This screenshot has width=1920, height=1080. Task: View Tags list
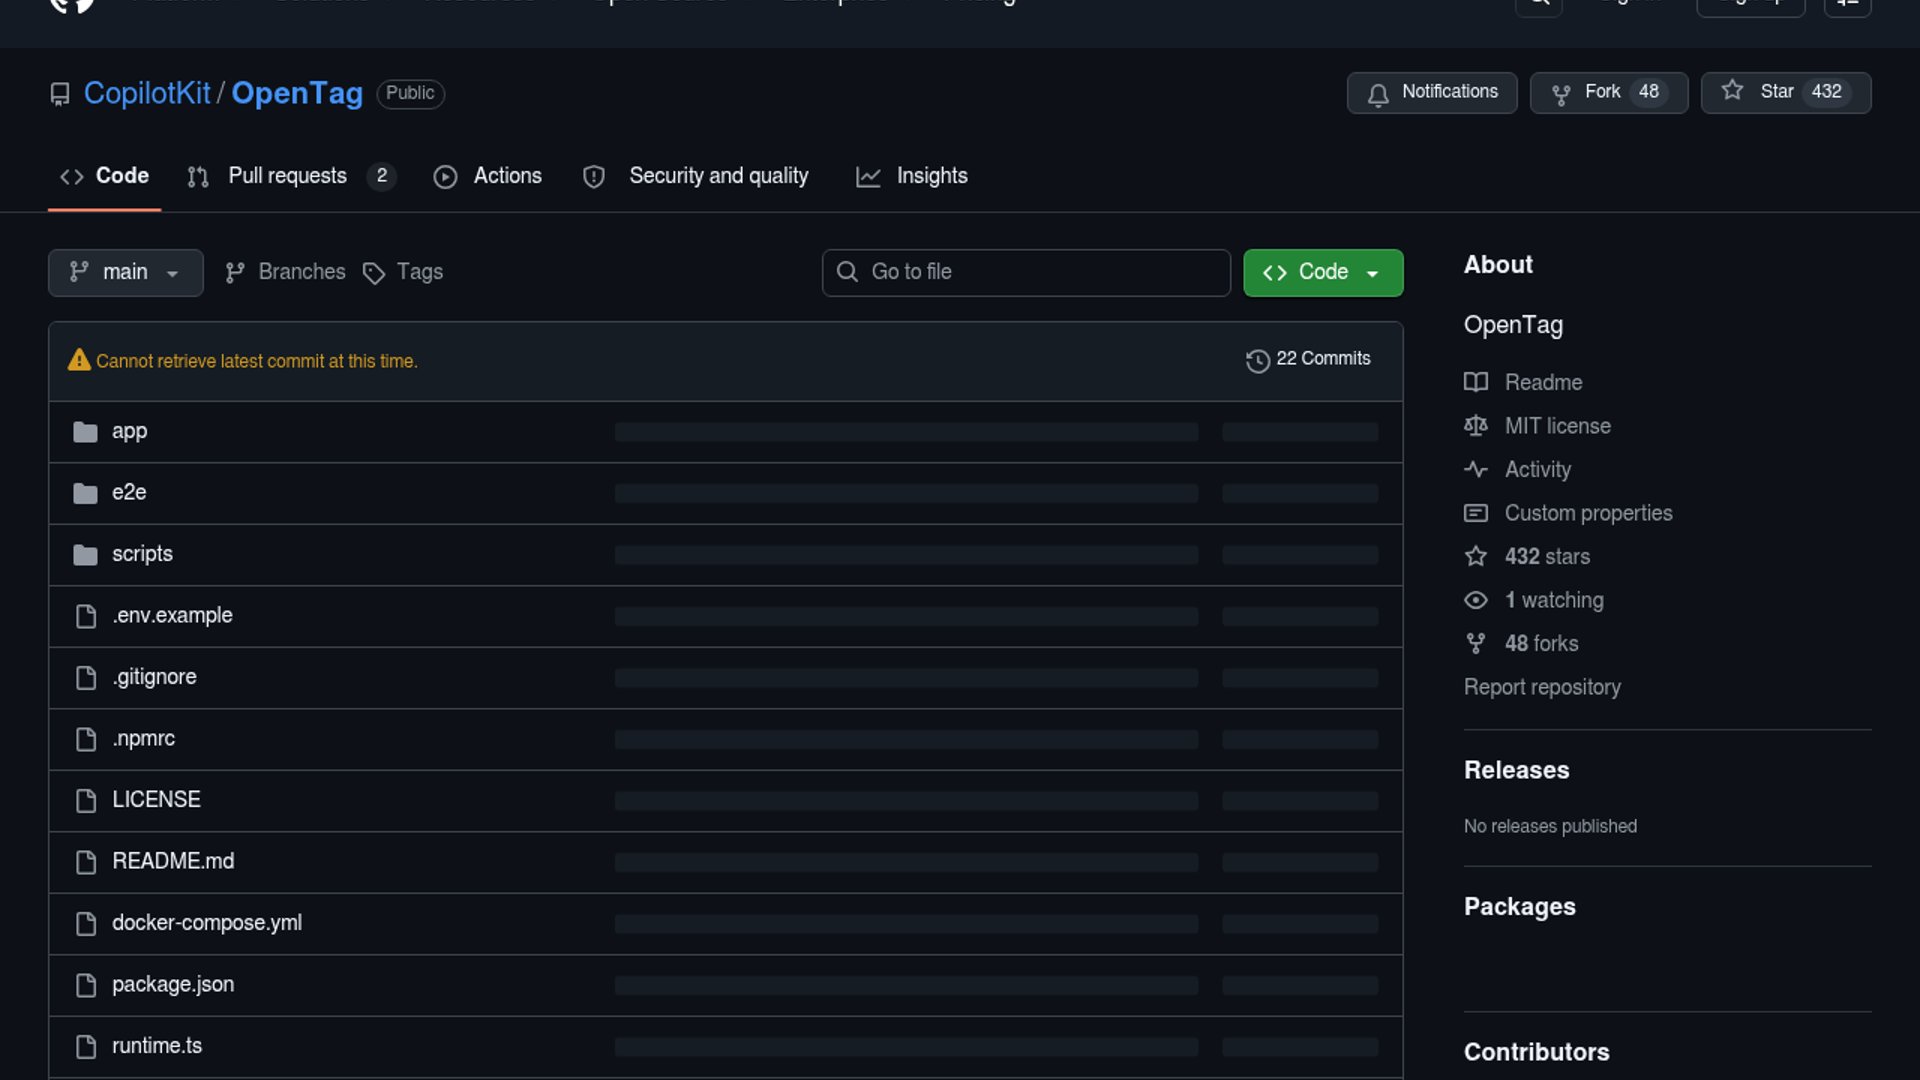point(403,272)
